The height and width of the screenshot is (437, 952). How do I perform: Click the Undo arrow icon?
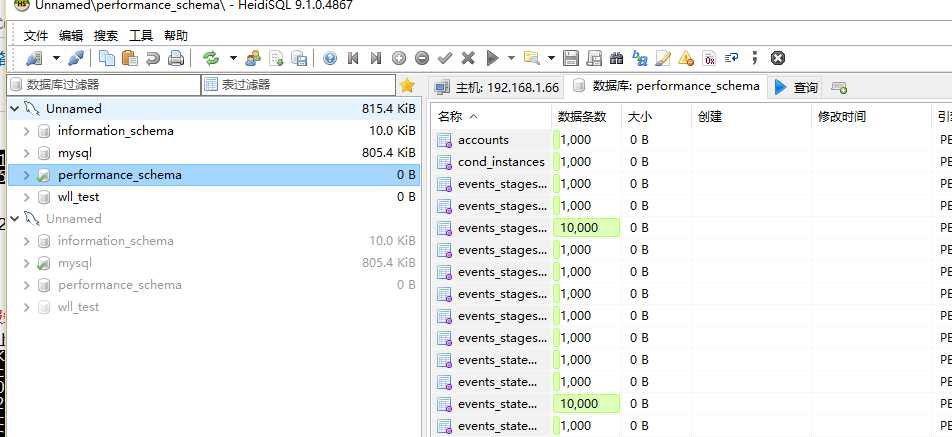click(x=152, y=58)
